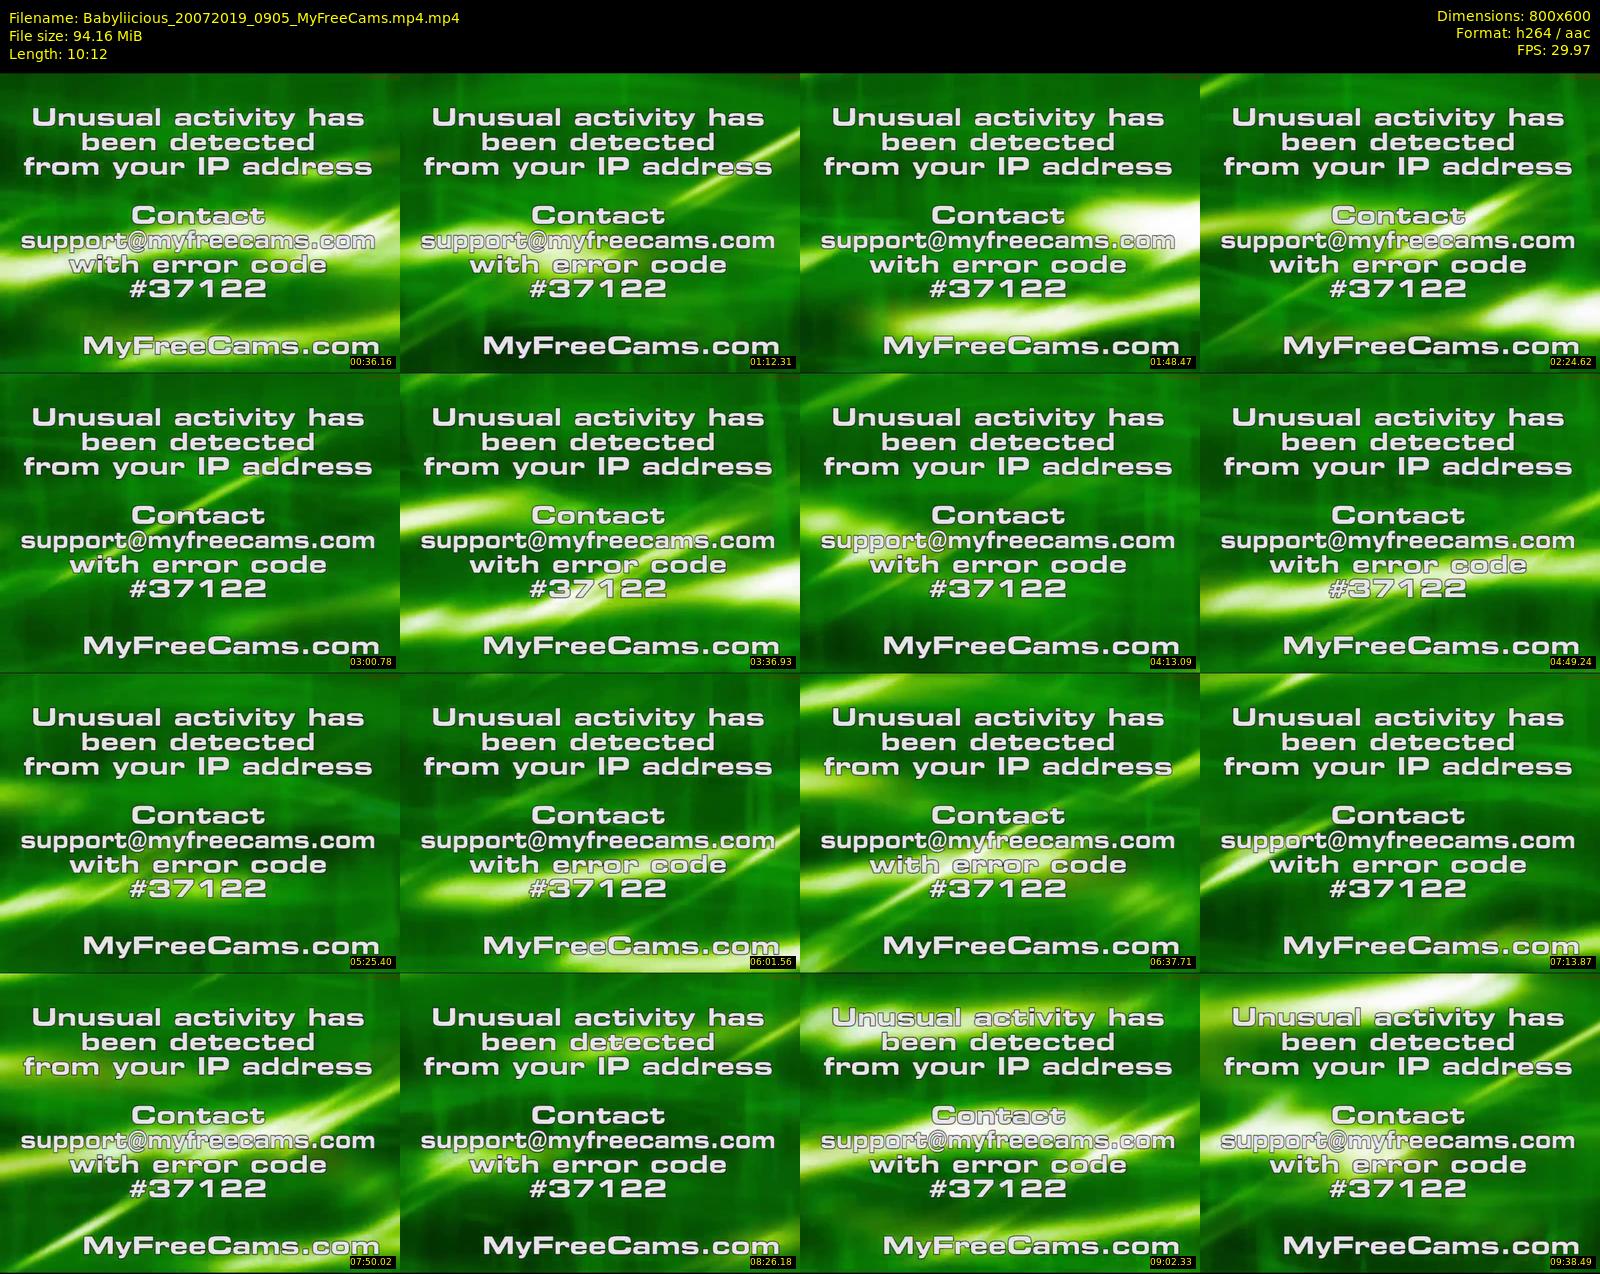Open the frame thumbnail stamped 01:12.31
The image size is (1600, 1274).
598,222
